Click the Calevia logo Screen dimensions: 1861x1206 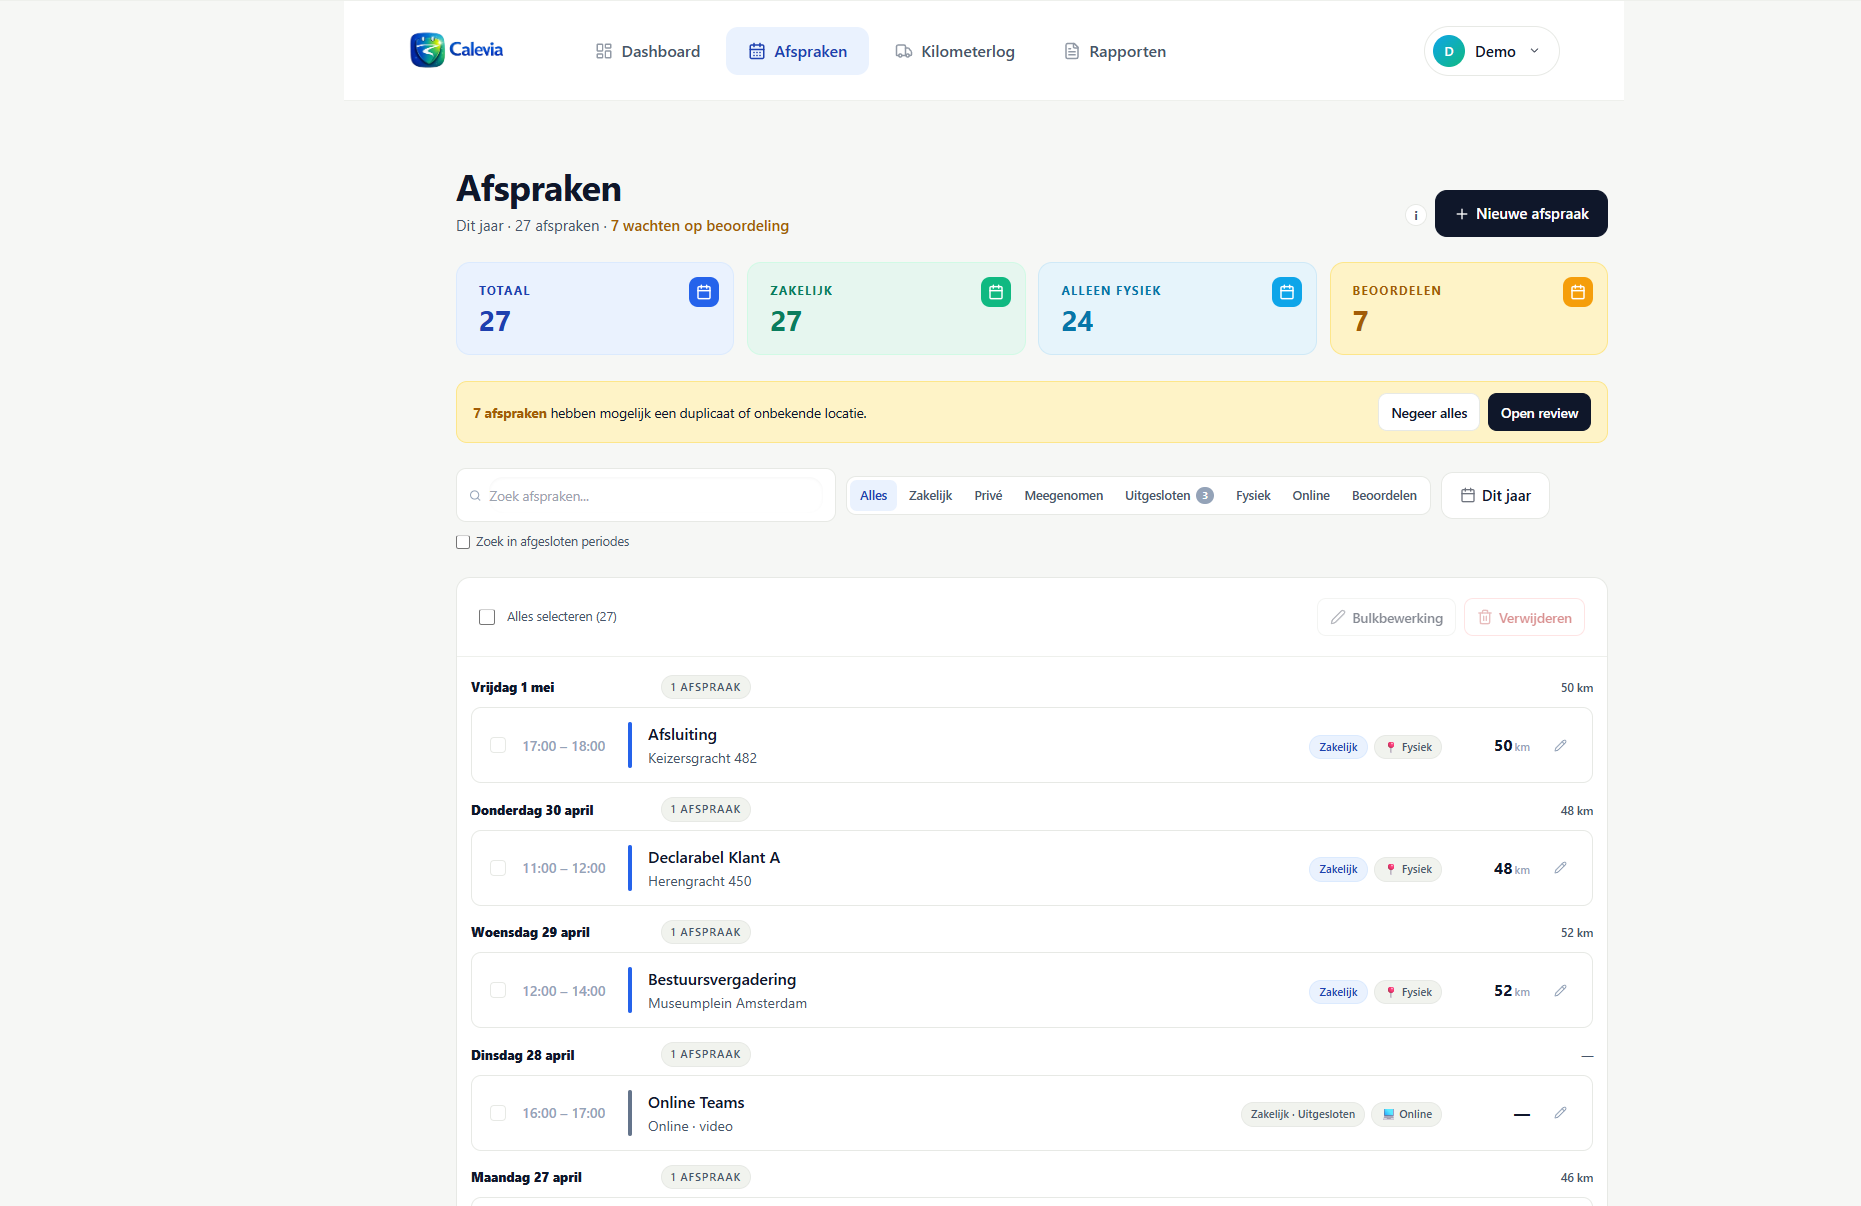click(x=457, y=50)
